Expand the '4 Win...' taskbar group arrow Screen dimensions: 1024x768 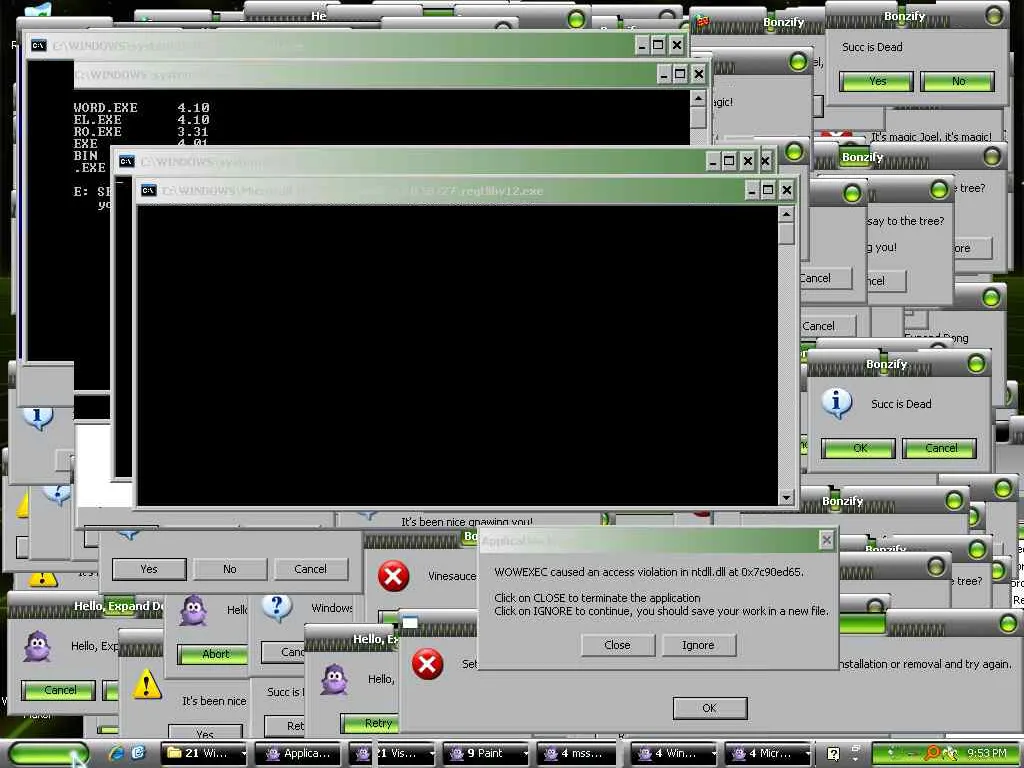click(714, 754)
